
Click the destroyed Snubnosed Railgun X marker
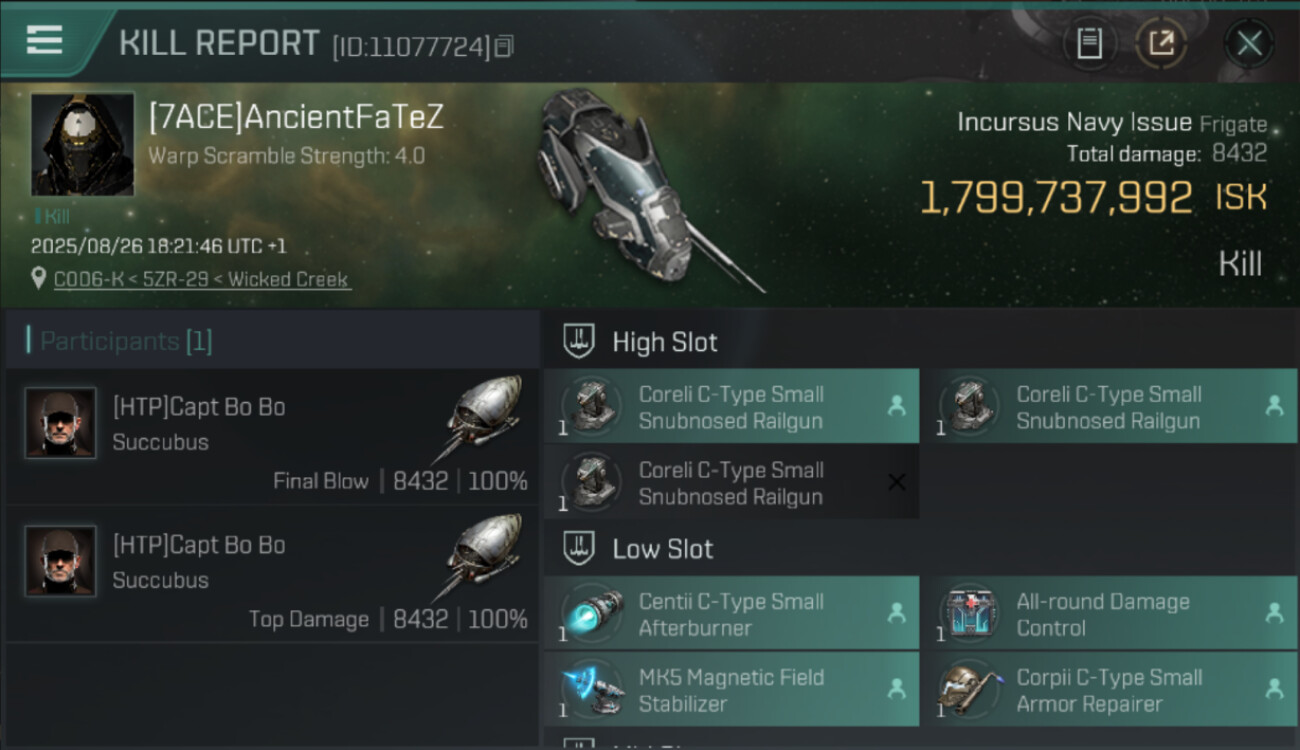click(x=897, y=483)
